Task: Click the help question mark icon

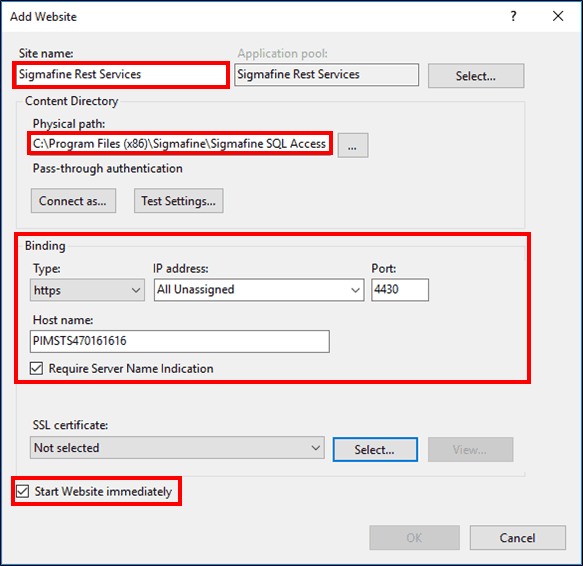Action: tap(513, 16)
